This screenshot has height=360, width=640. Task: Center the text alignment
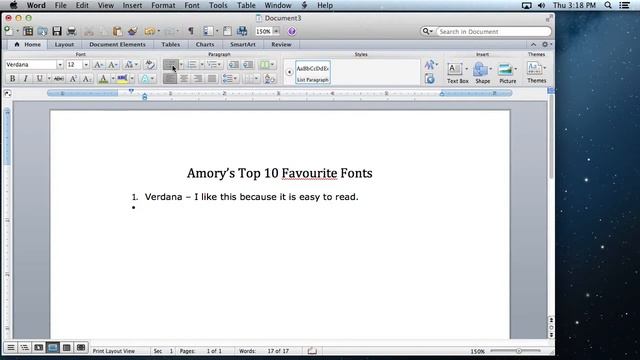184,78
